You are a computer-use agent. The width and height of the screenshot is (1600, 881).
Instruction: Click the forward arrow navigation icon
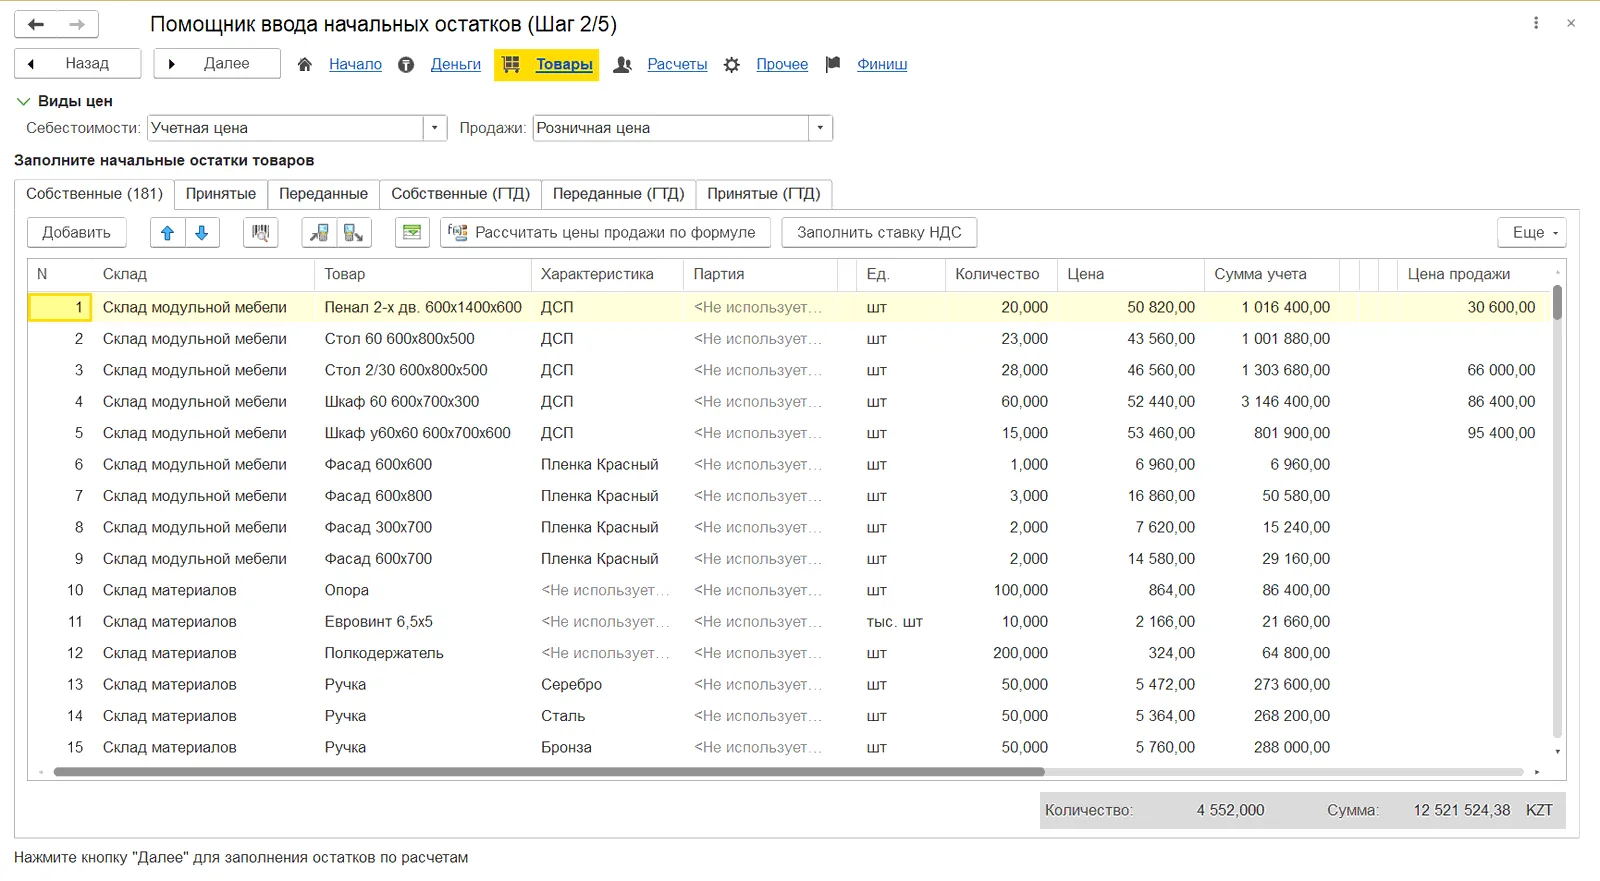77,24
